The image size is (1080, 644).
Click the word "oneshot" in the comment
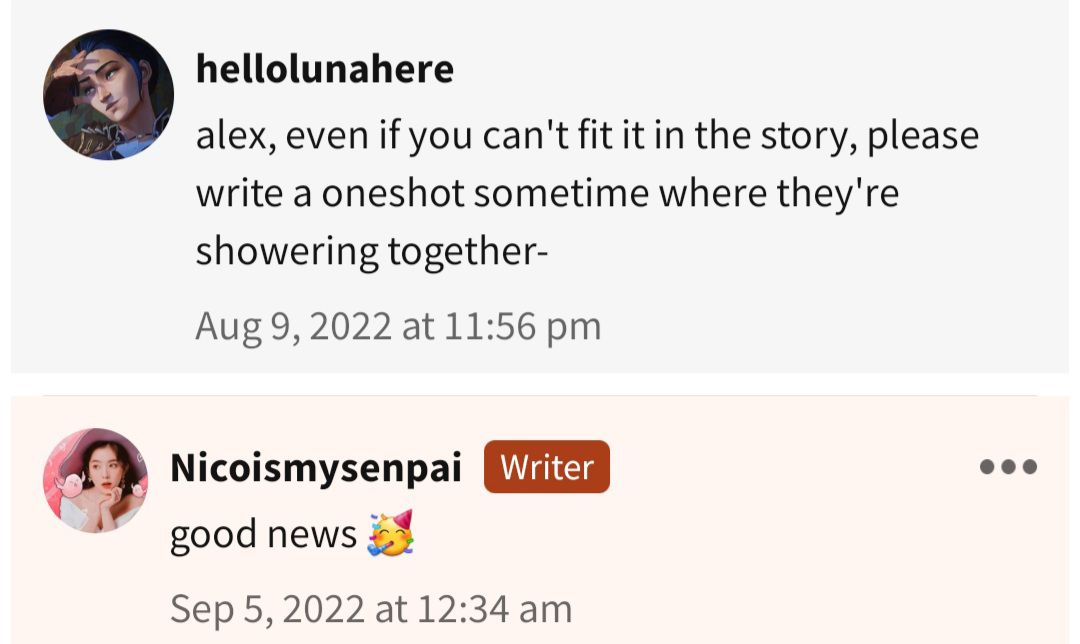389,192
